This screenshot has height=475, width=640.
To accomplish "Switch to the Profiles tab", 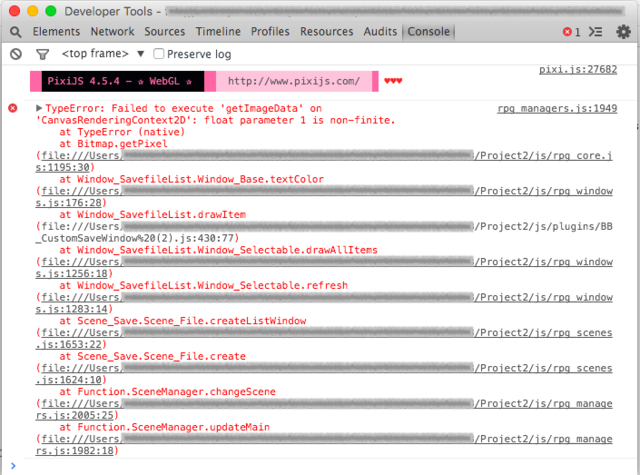I will 270,31.
